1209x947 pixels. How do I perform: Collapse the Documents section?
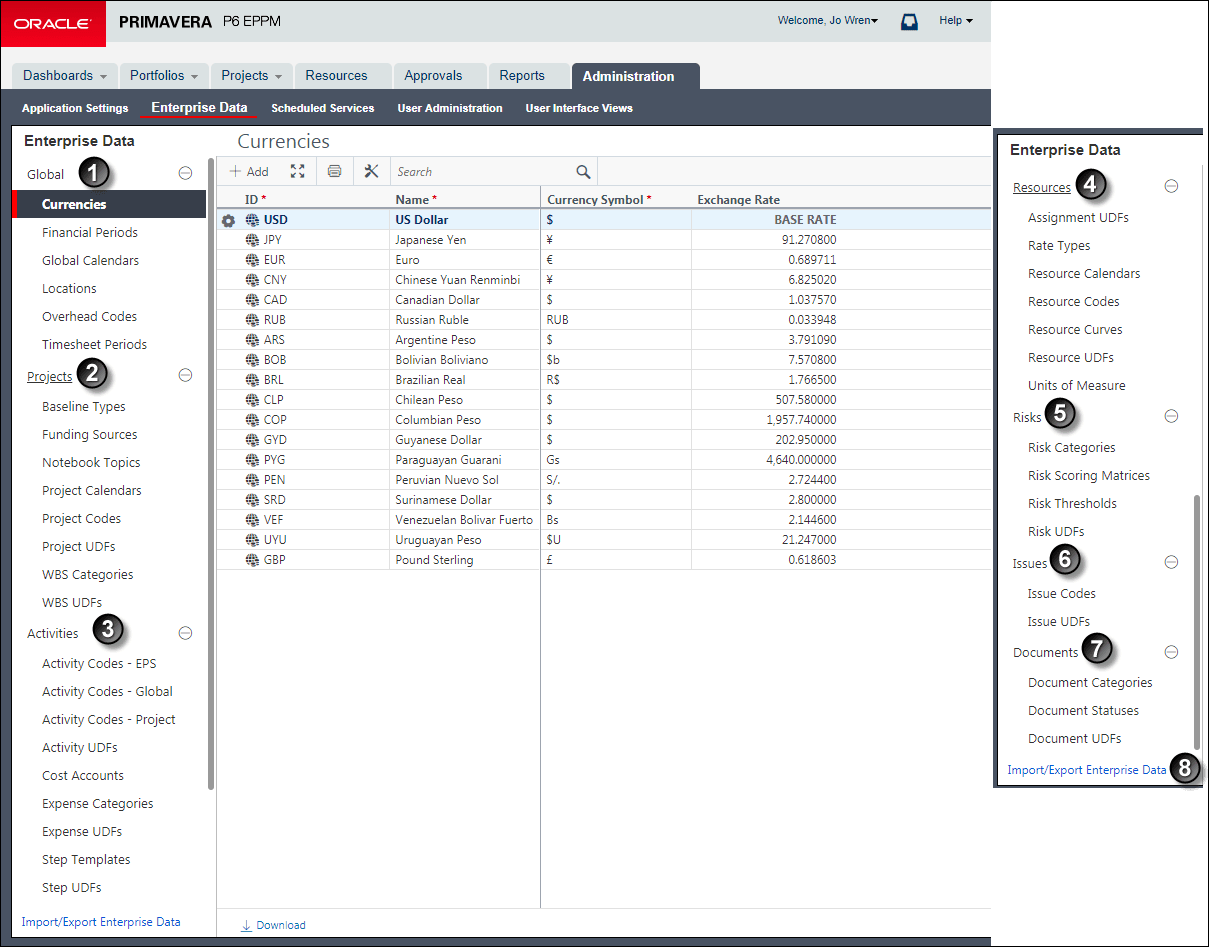click(1171, 652)
